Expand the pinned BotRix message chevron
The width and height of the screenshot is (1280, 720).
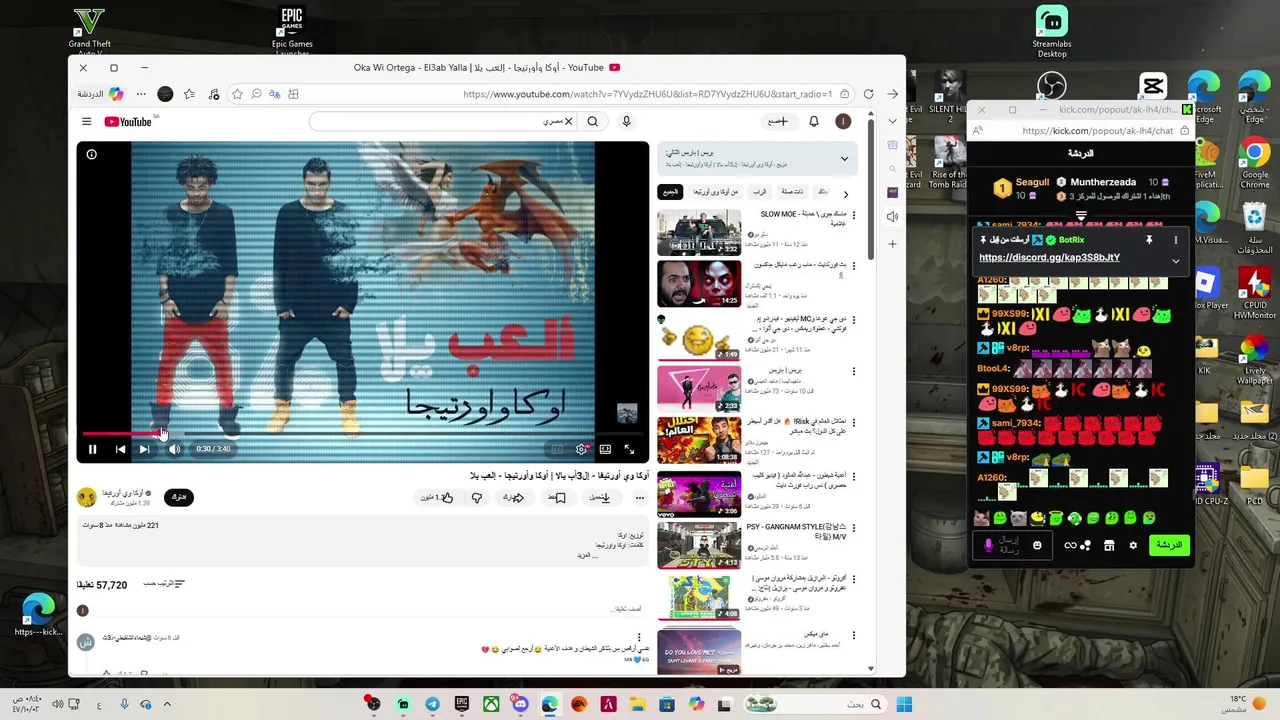(1175, 261)
